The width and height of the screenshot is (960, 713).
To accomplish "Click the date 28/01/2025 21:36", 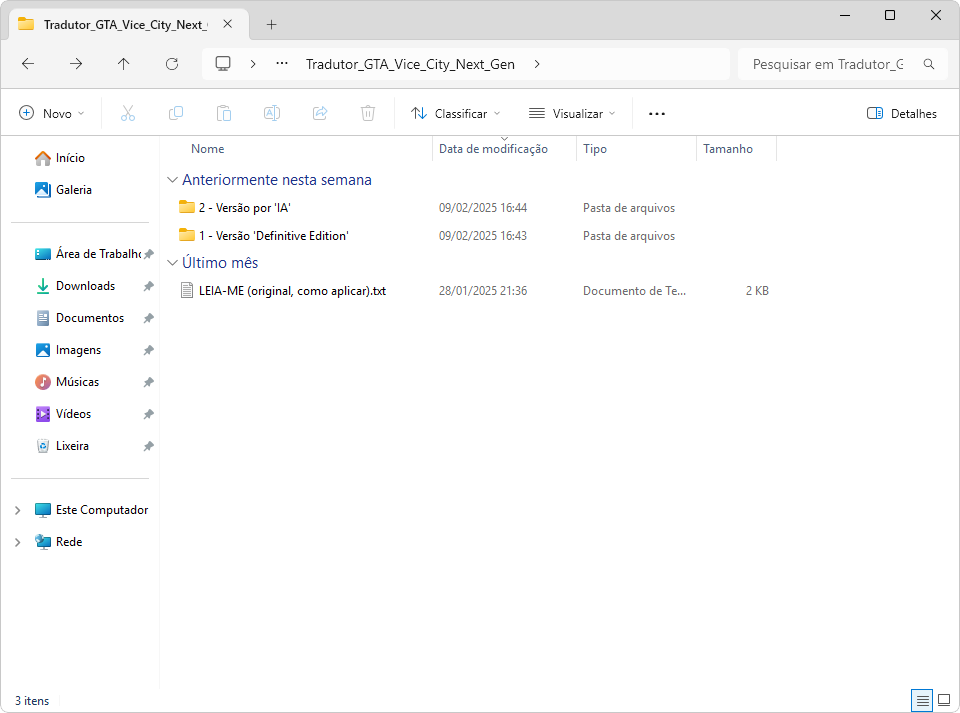I will pos(483,291).
